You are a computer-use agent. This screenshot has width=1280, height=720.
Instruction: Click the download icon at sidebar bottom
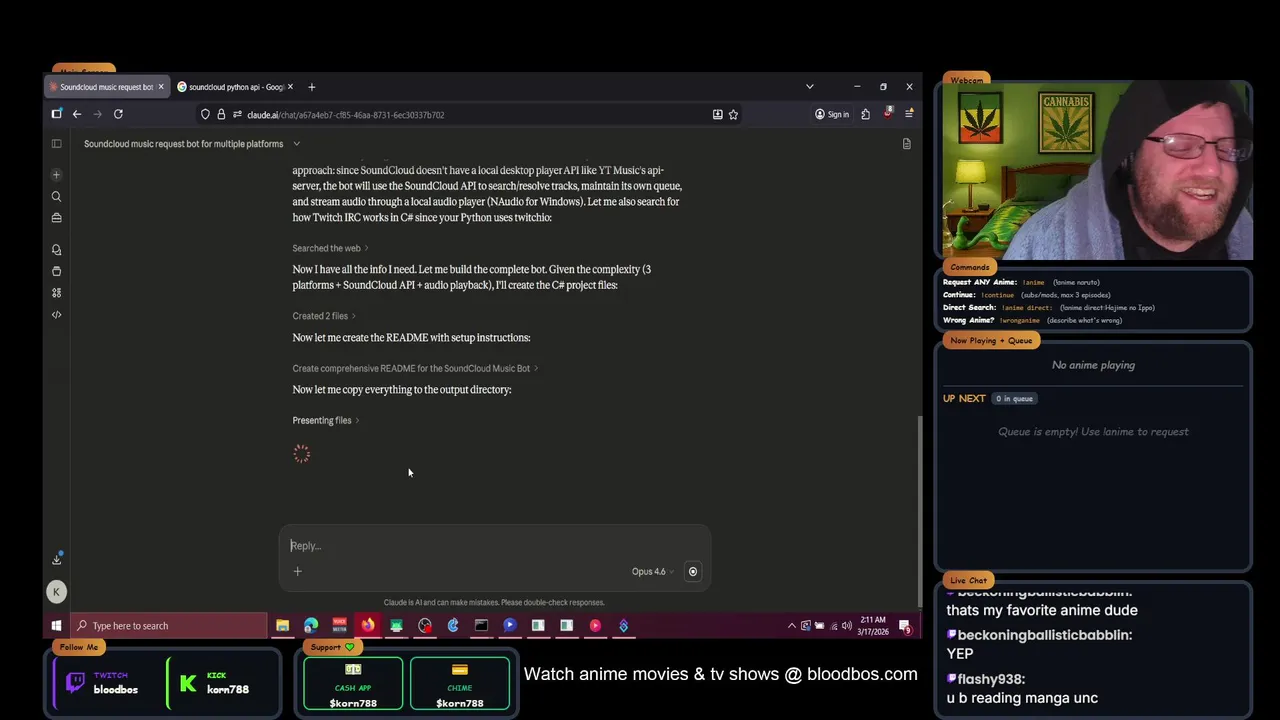[56, 559]
